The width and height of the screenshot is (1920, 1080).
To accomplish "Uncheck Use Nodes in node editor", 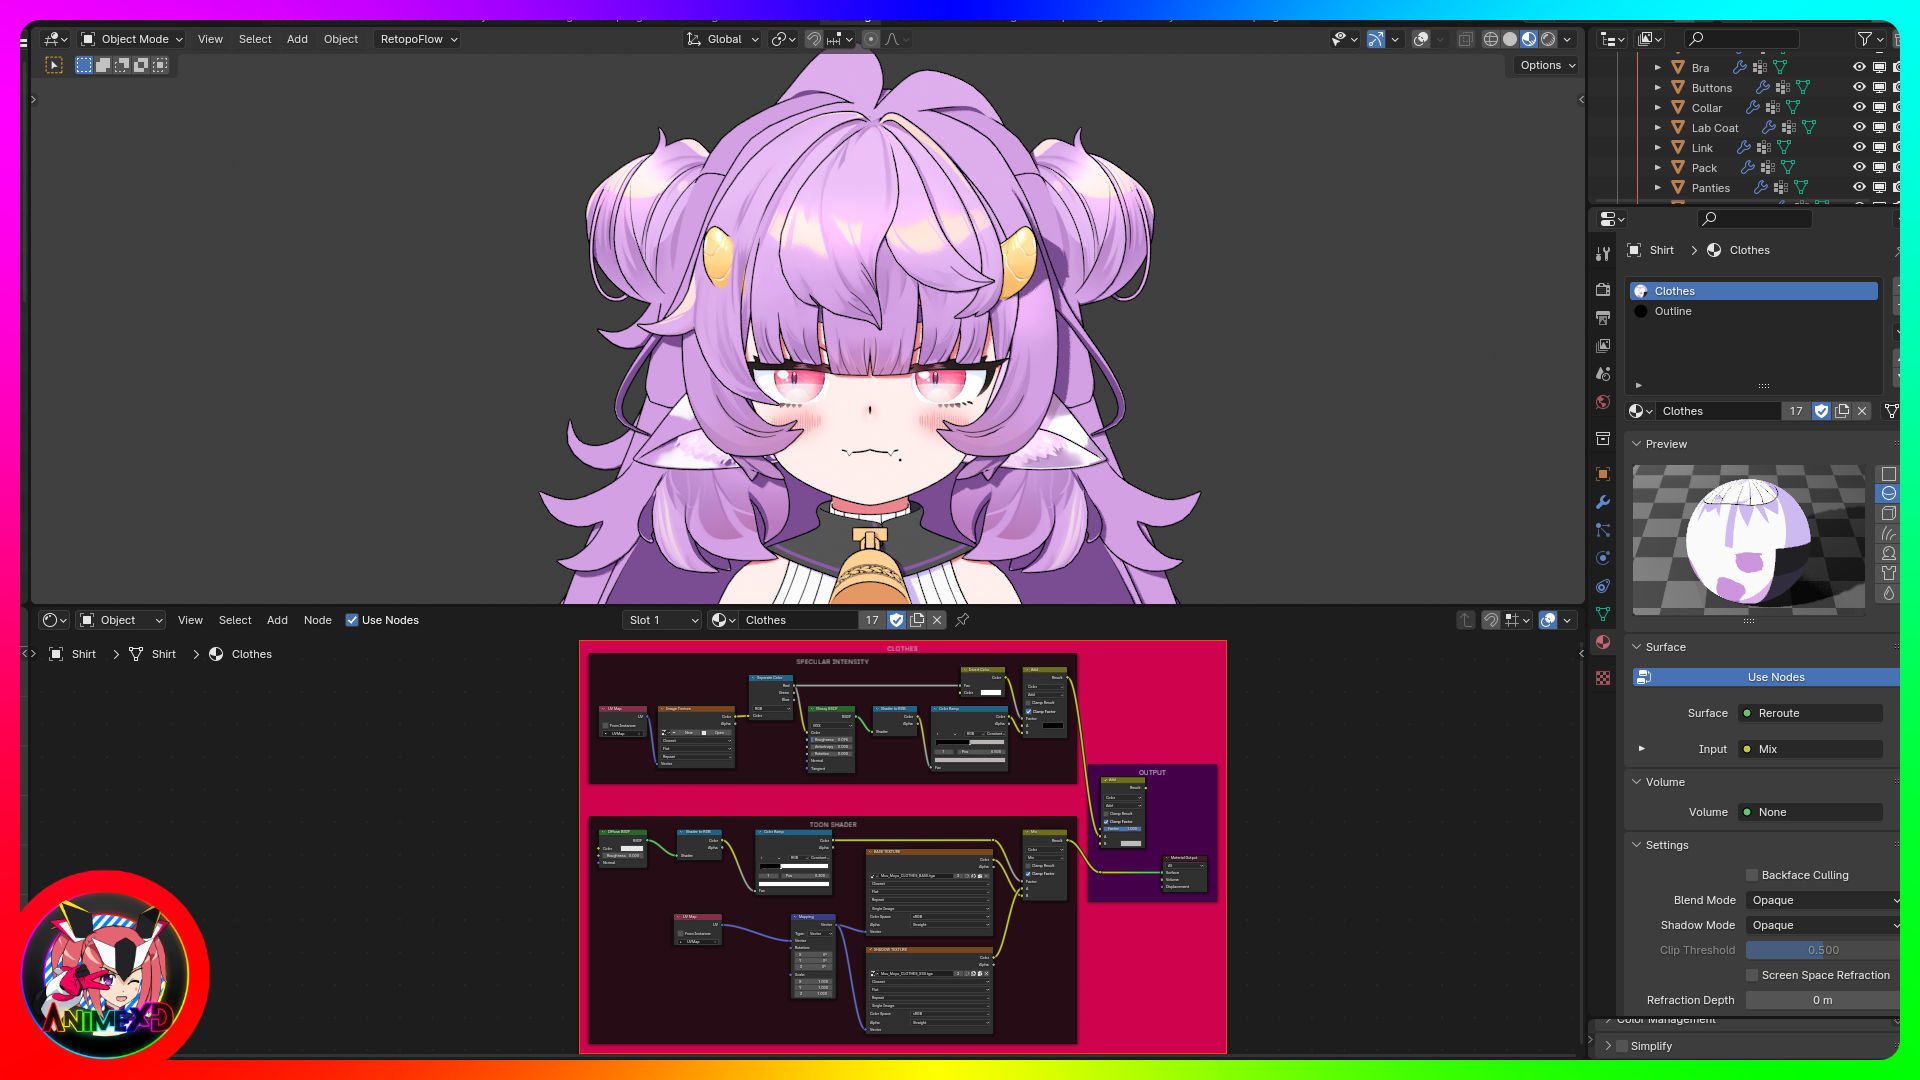I will pos(352,620).
